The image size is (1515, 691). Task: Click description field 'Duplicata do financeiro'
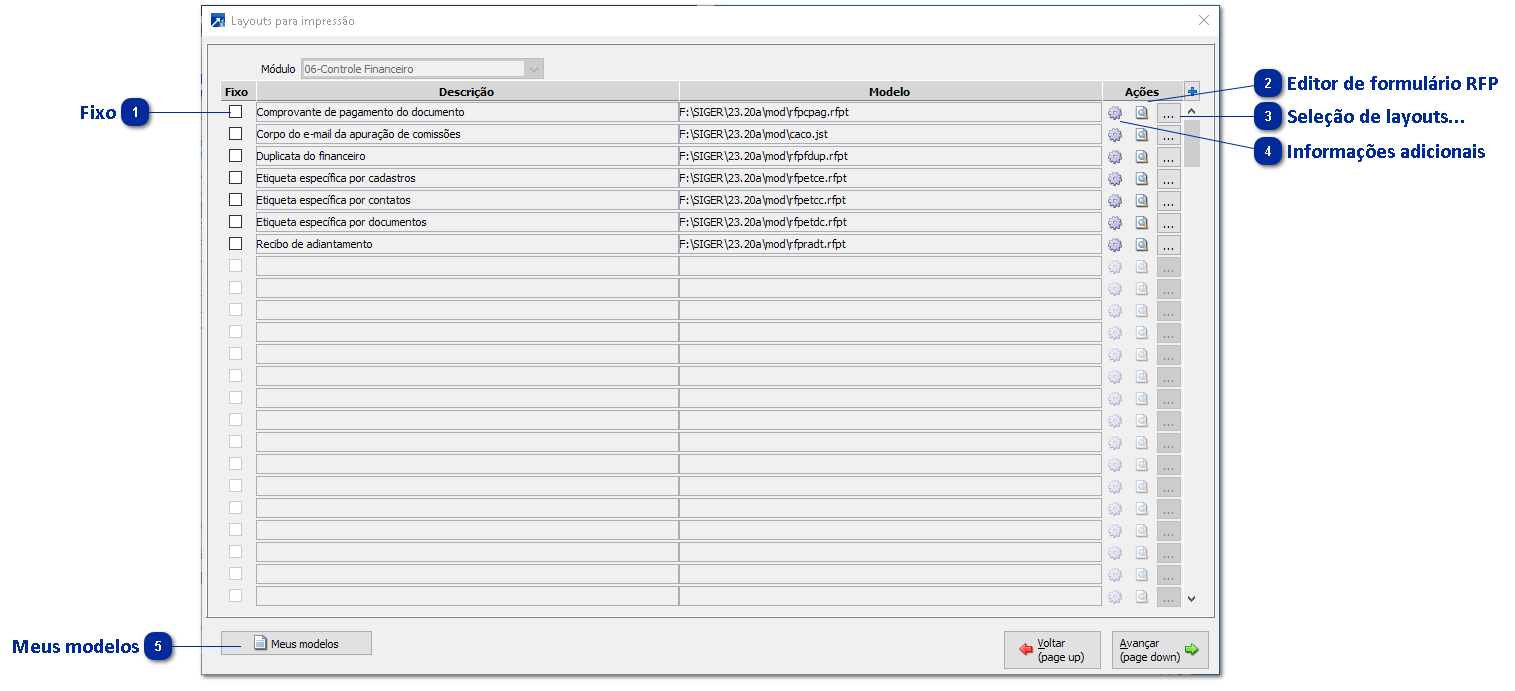[467, 157]
